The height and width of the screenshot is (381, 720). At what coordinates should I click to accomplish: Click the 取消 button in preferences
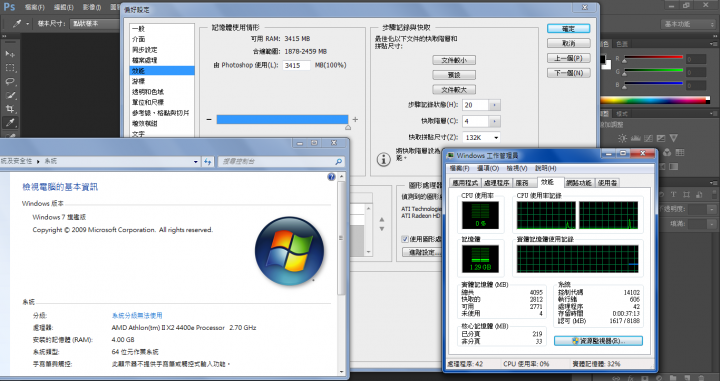(x=568, y=43)
